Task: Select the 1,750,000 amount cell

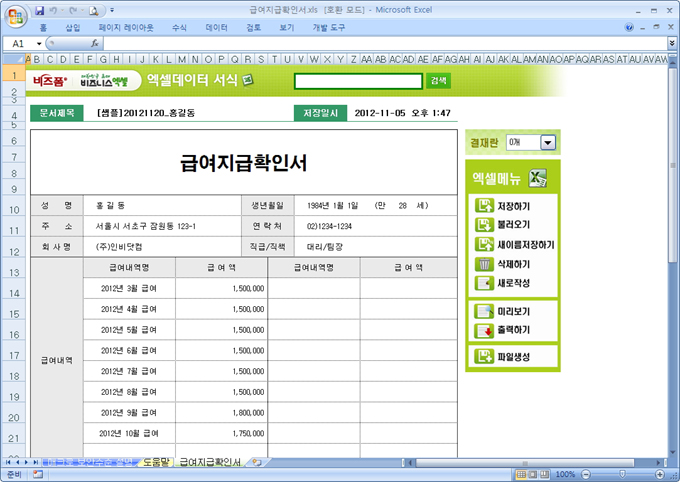Action: [x=222, y=433]
